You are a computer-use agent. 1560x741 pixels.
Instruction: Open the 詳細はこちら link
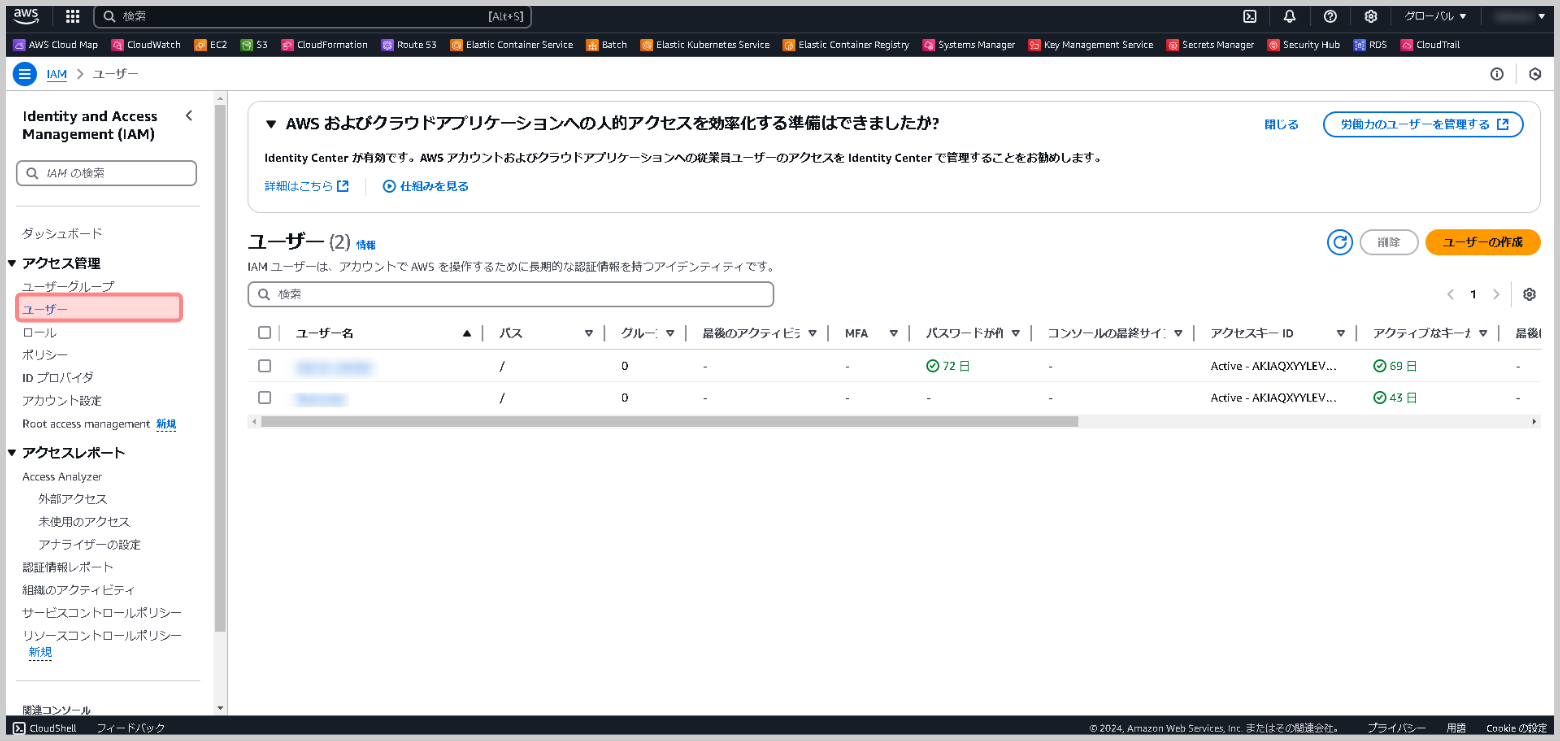coord(307,186)
